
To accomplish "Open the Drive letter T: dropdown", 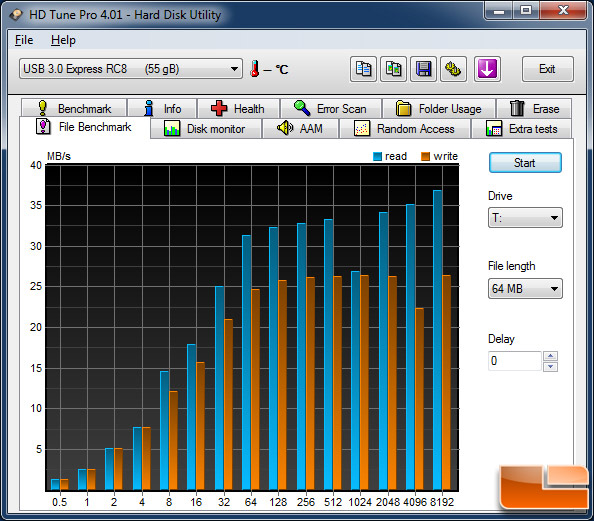I will coord(525,217).
